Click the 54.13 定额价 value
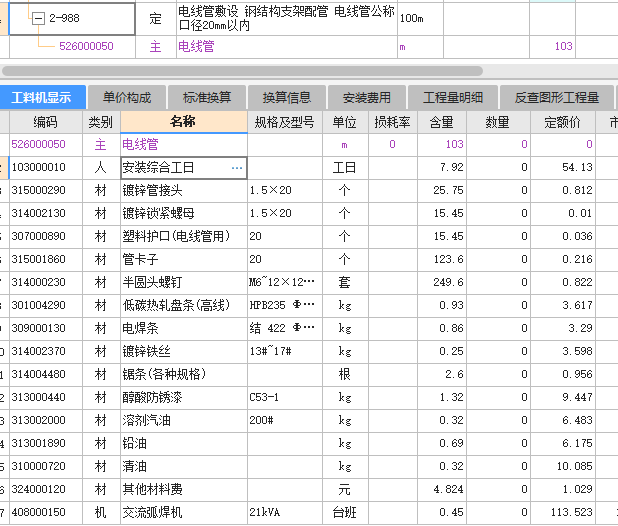This screenshot has height=526, width=618. click(x=577, y=167)
